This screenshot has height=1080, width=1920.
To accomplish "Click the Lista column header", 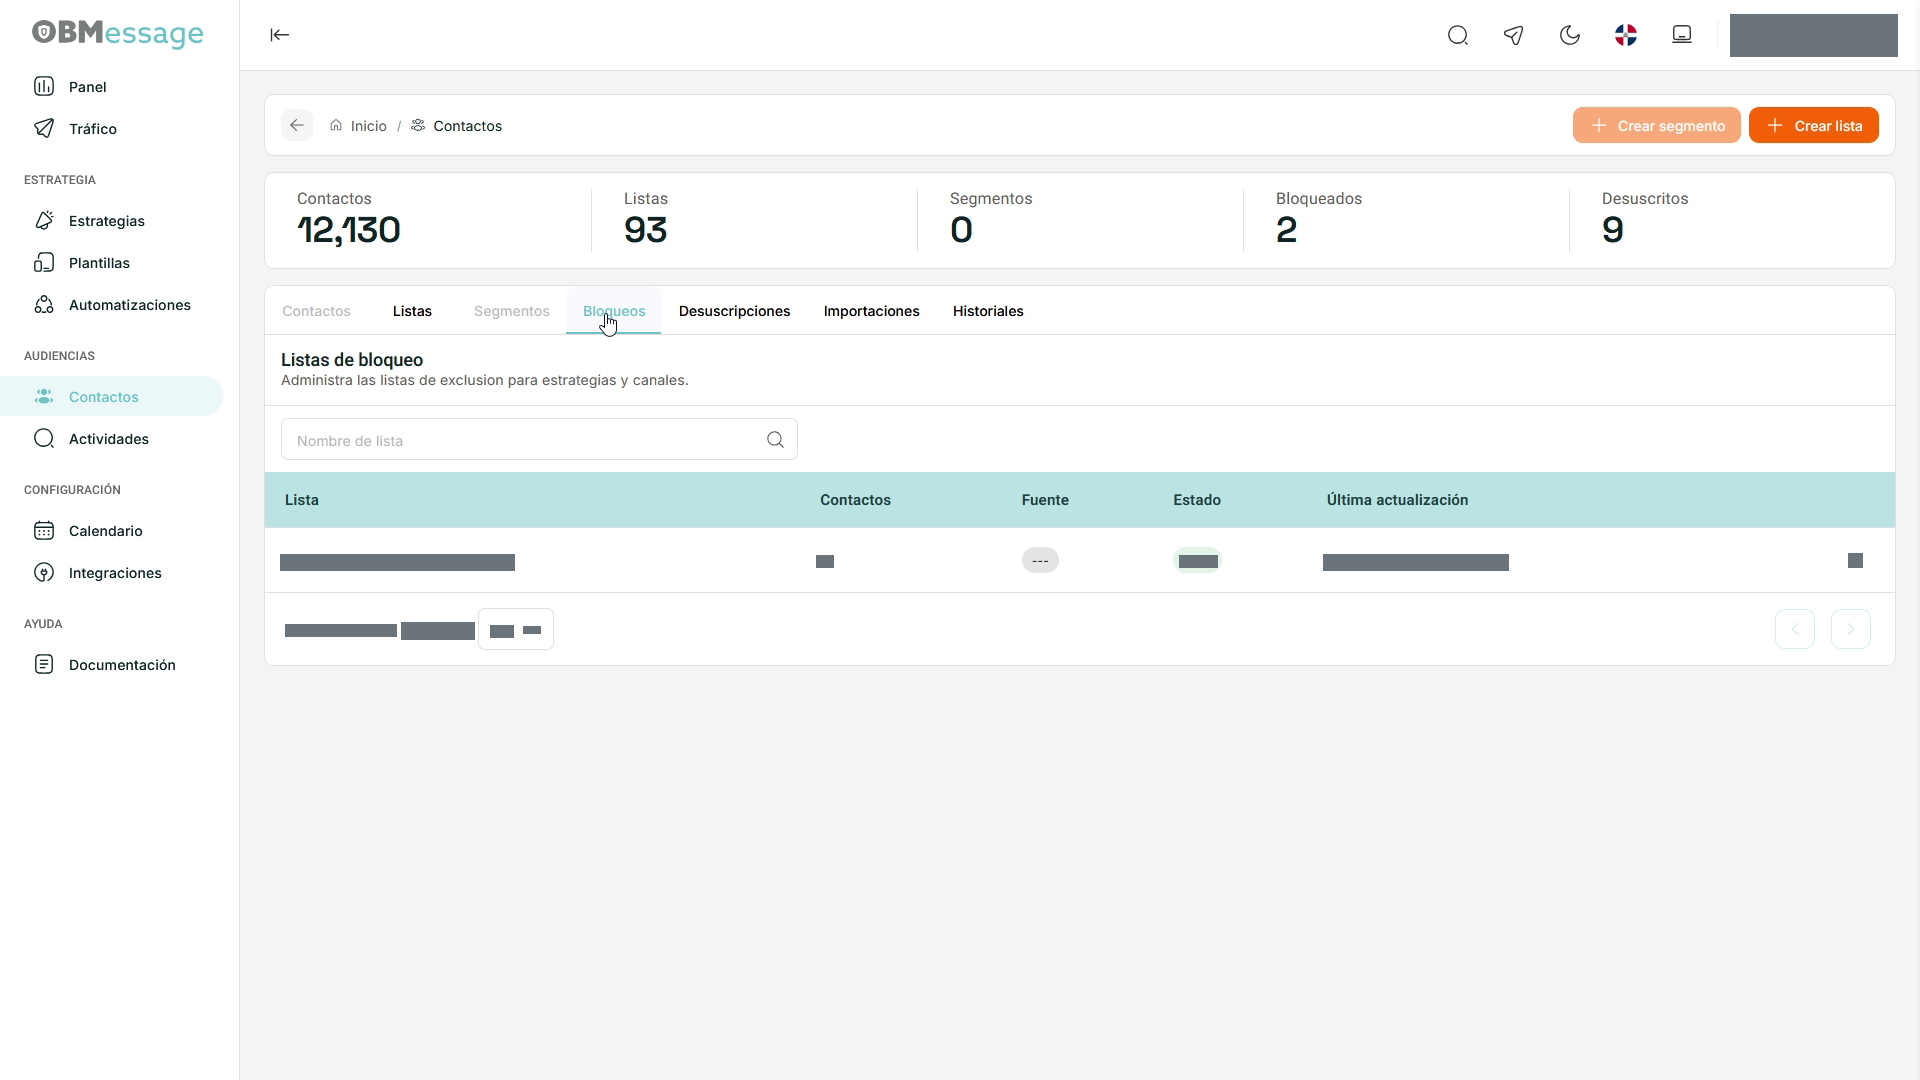I will pos(302,500).
